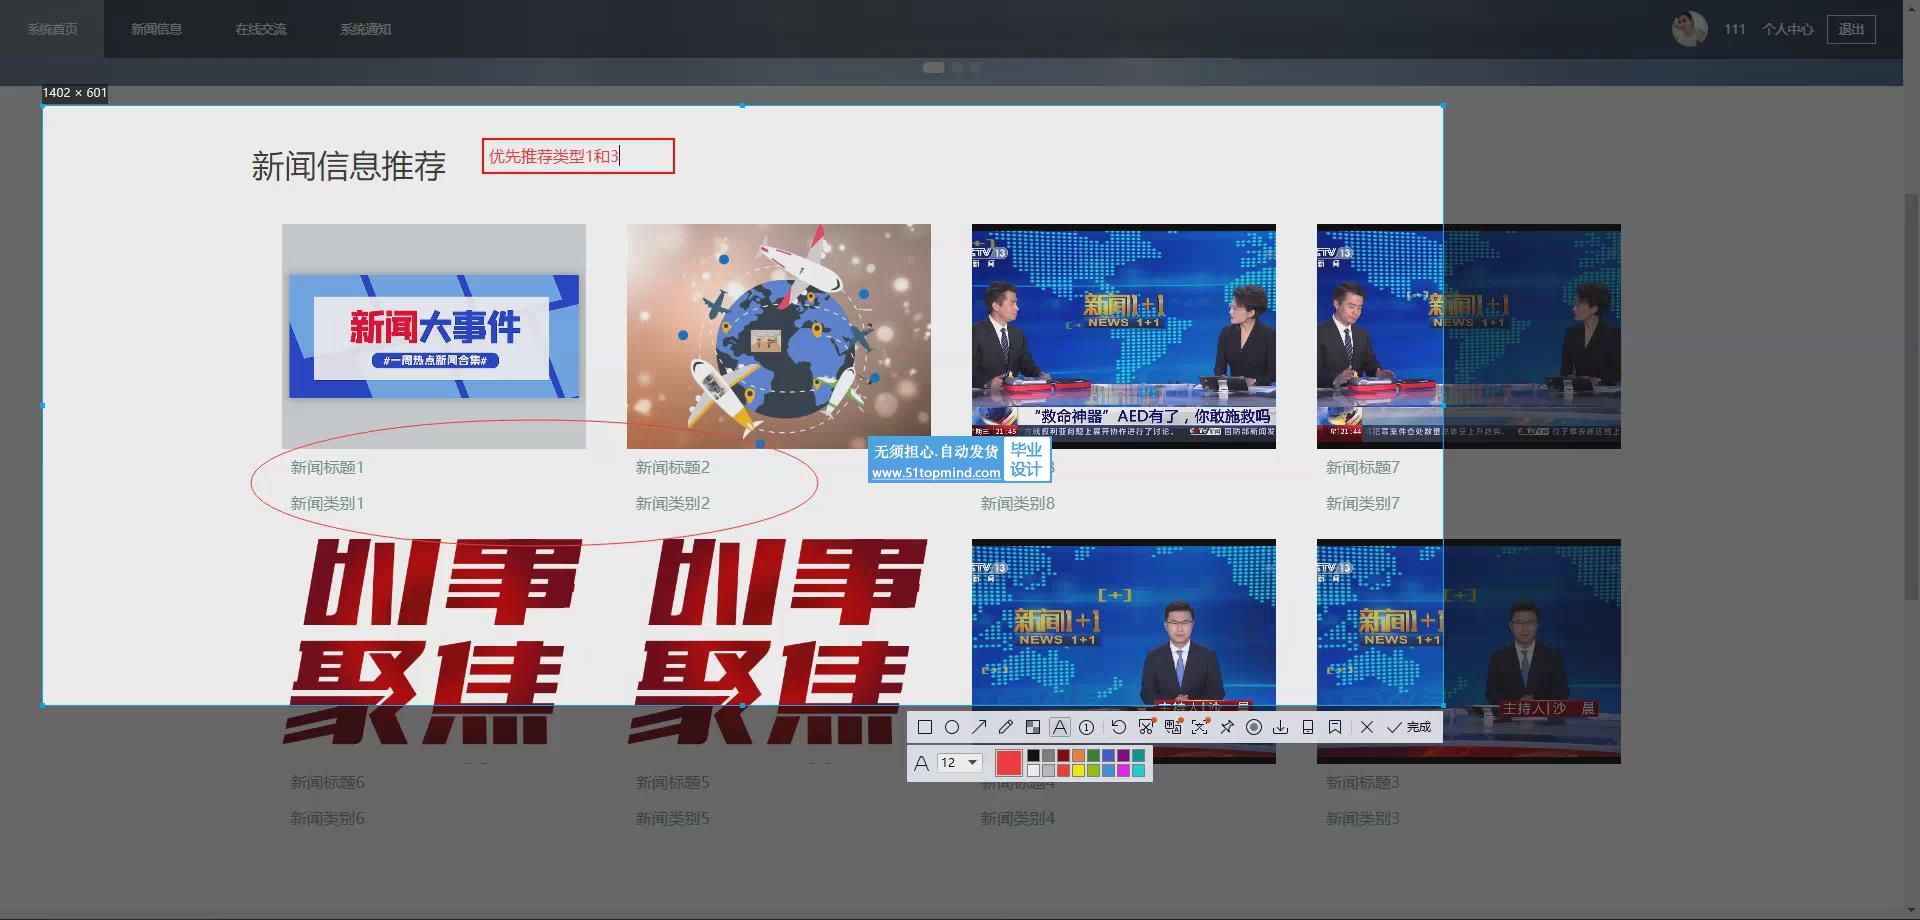
Task: Choose the cyan color swatch
Action: pyautogui.click(x=1139, y=770)
